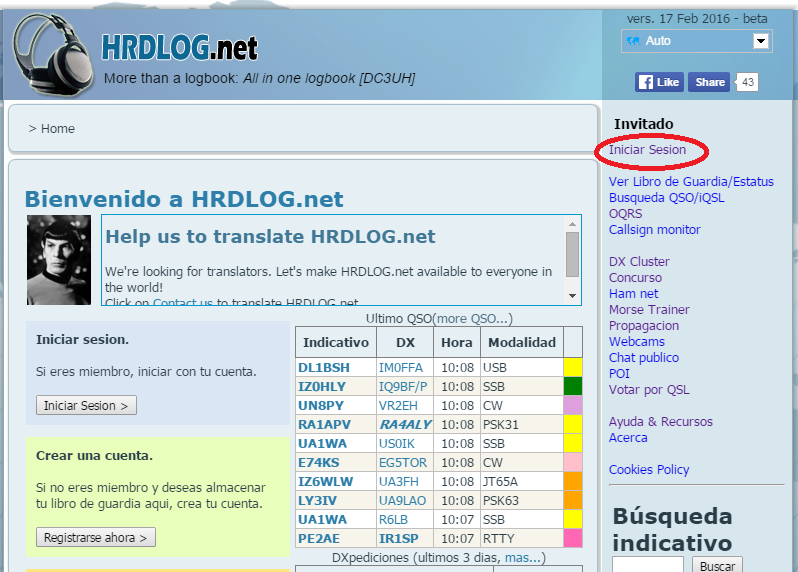The width and height of the screenshot is (798, 572).
Task: Open DX callsign IR1SP
Action: 398,538
